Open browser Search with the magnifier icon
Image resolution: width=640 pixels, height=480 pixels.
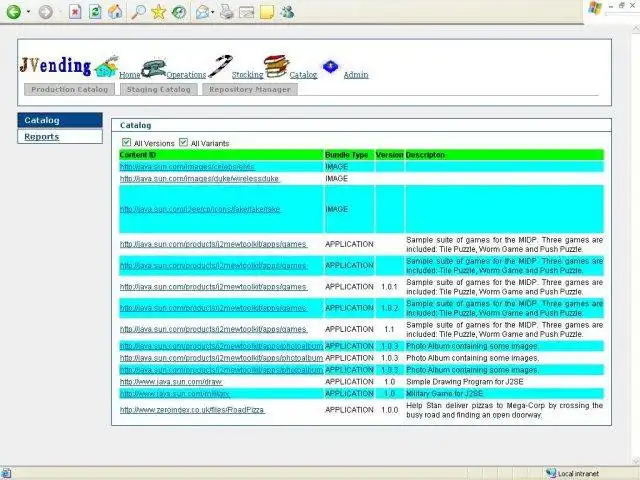(x=138, y=12)
